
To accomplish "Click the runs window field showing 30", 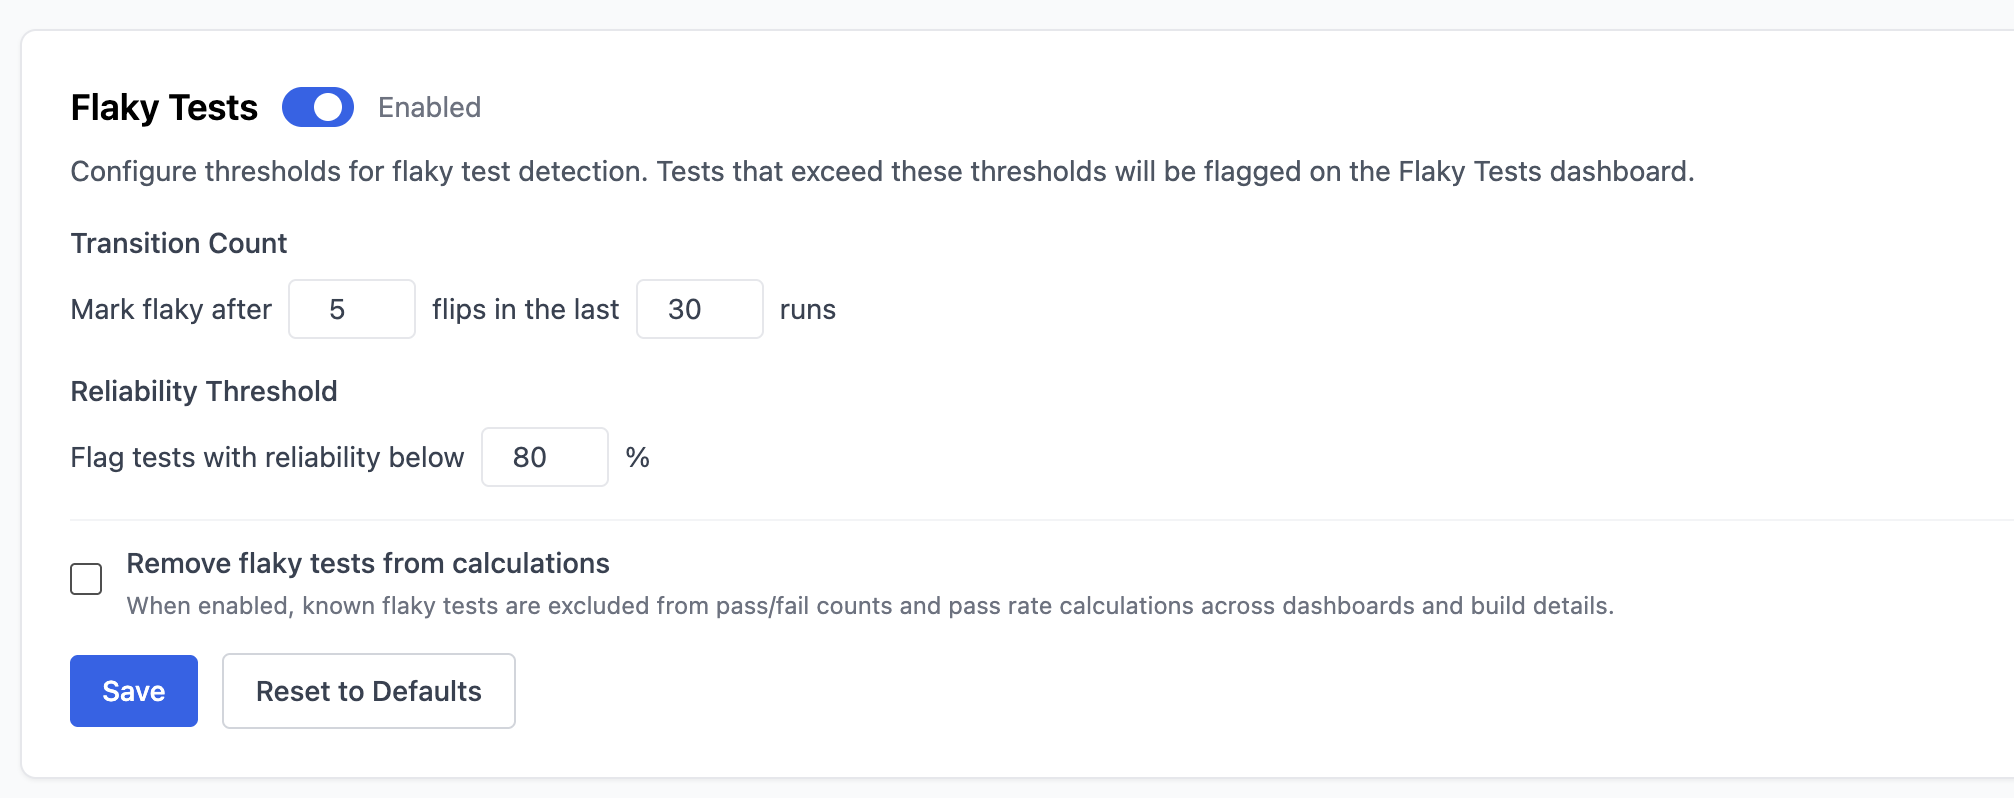I will tap(699, 309).
